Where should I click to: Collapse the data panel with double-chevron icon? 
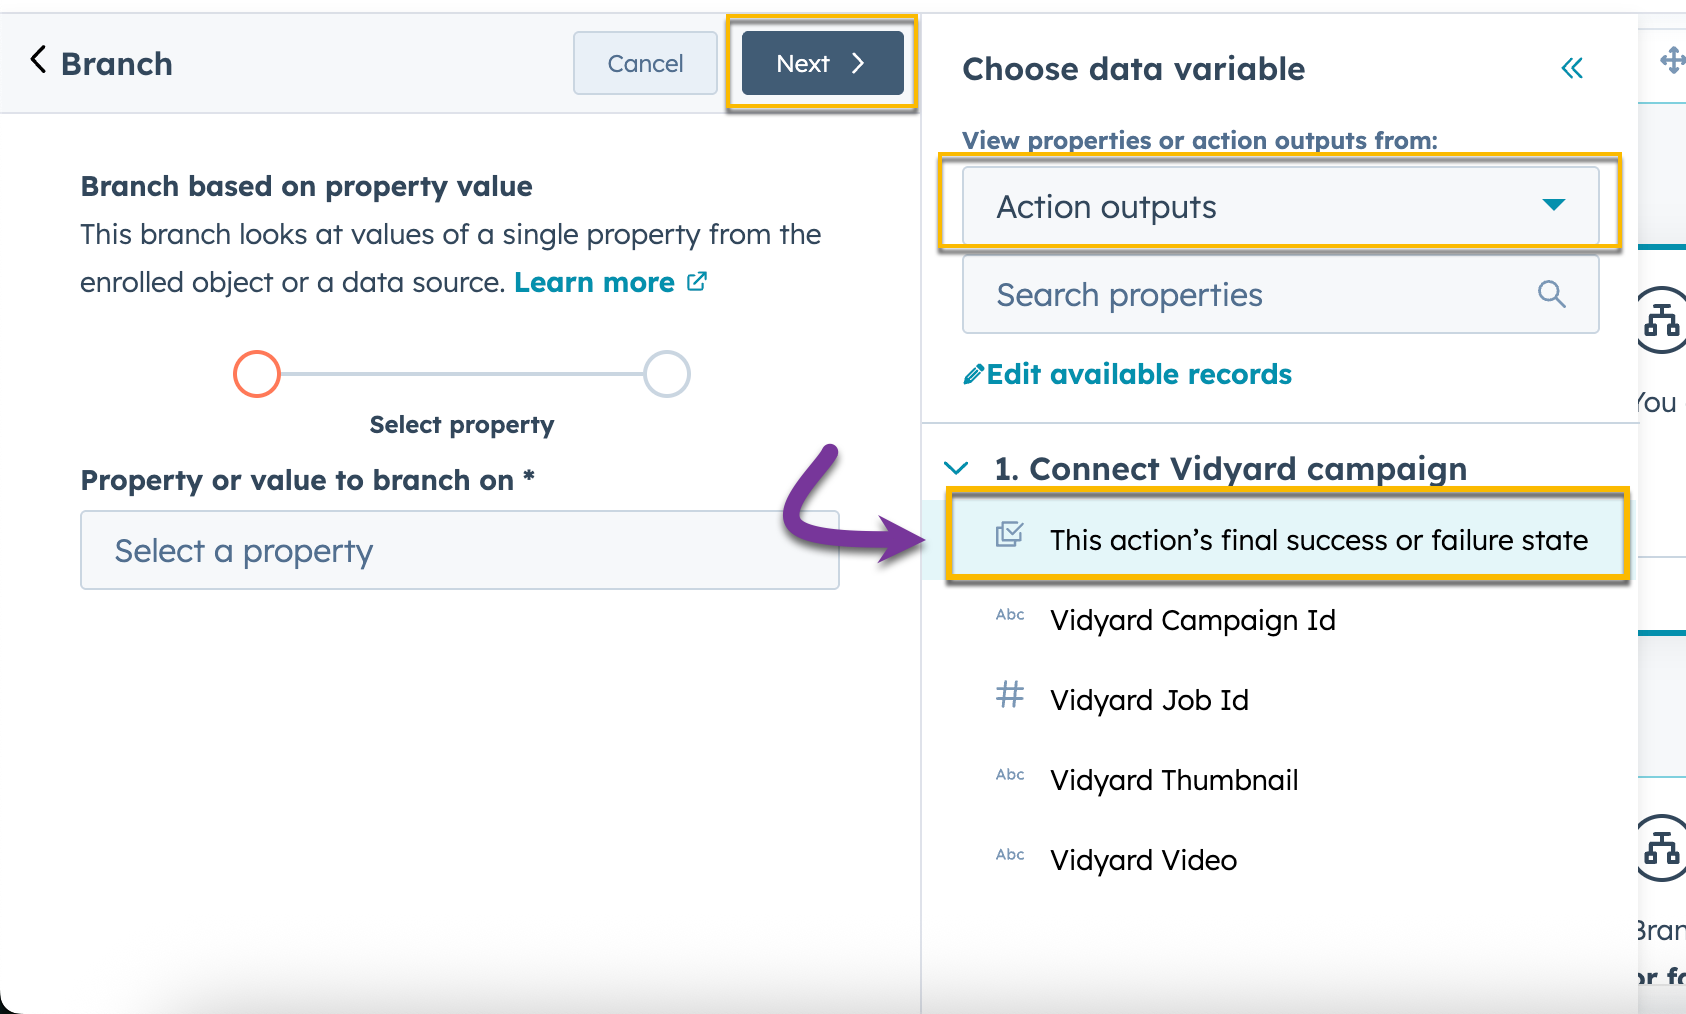[1572, 68]
